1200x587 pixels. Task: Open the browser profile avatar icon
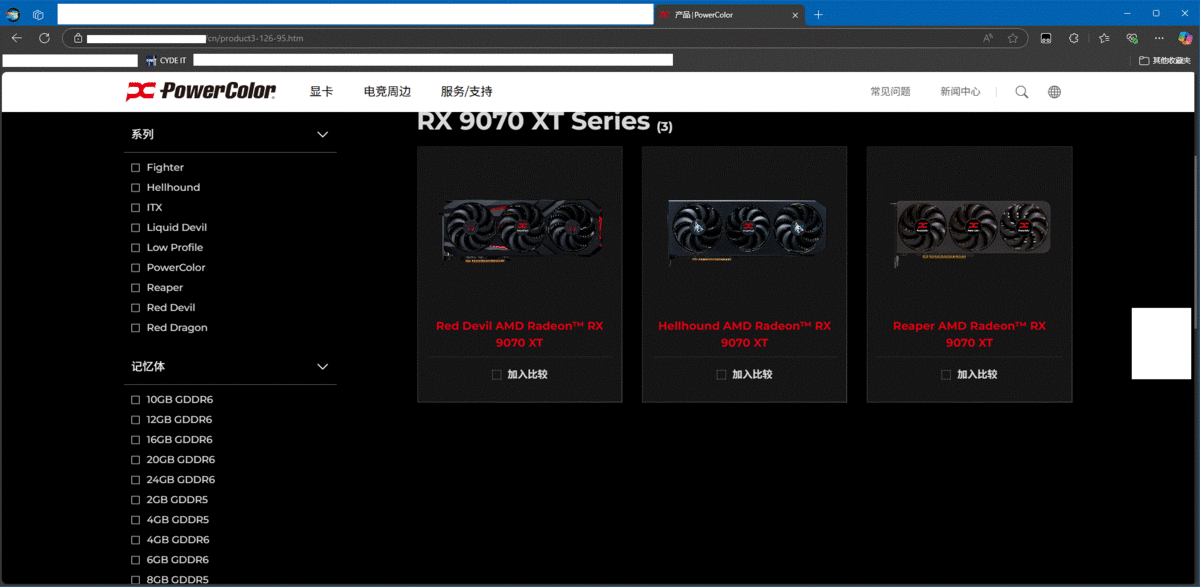click(13, 14)
